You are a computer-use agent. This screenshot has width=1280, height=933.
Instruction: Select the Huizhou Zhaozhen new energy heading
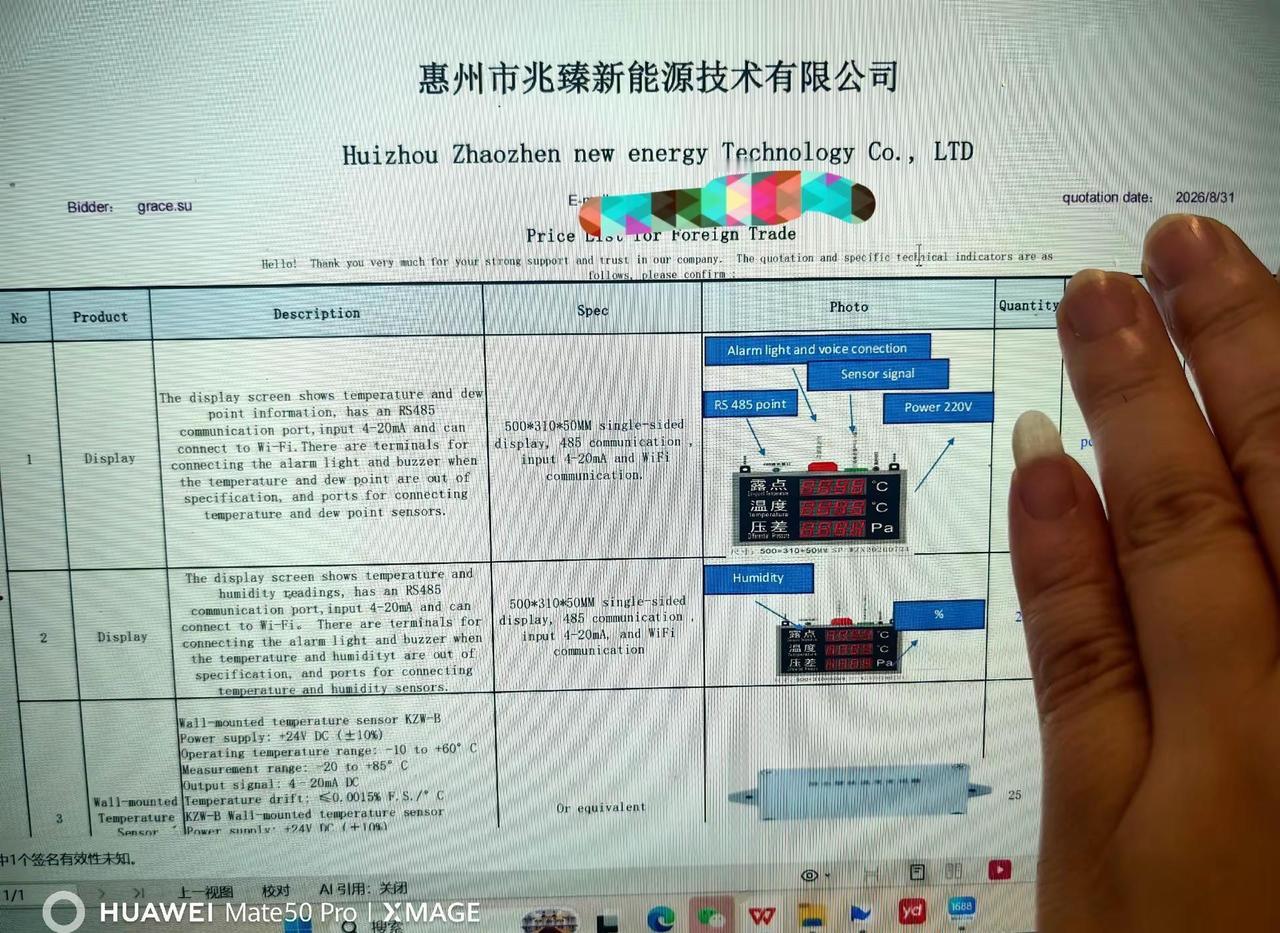pyautogui.click(x=657, y=154)
